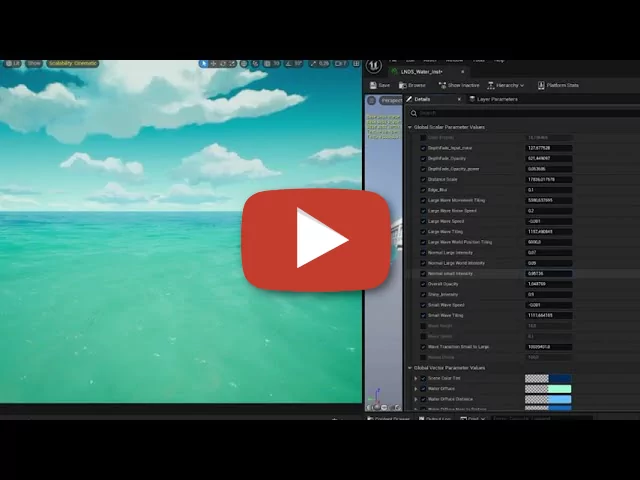Toggle the Scene Color Tint checkbox

pyautogui.click(x=423, y=378)
